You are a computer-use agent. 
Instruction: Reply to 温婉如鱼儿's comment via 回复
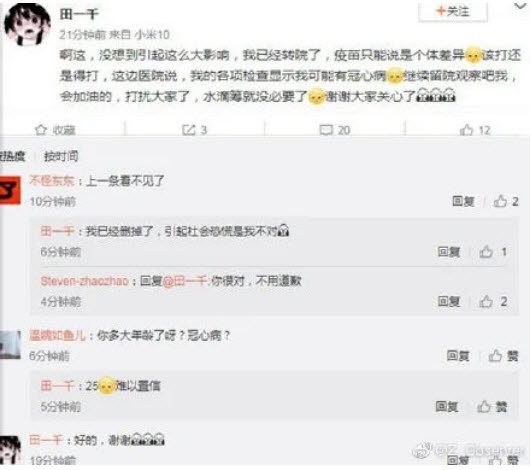[458, 356]
